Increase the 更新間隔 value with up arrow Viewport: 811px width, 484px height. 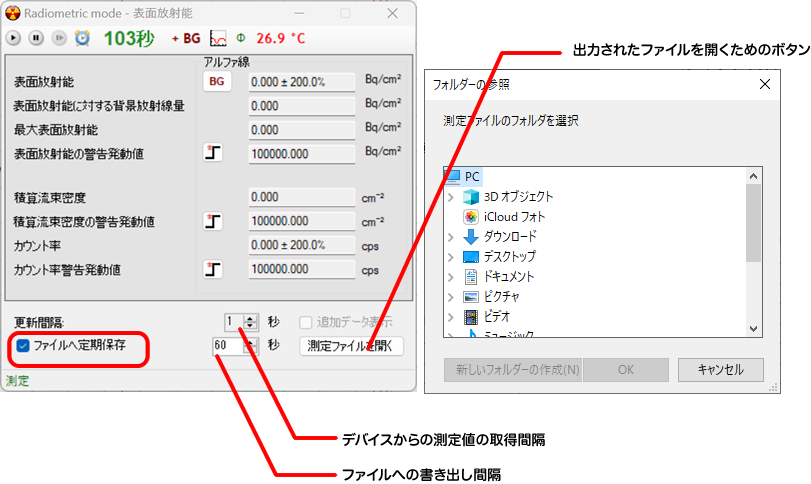click(251, 318)
